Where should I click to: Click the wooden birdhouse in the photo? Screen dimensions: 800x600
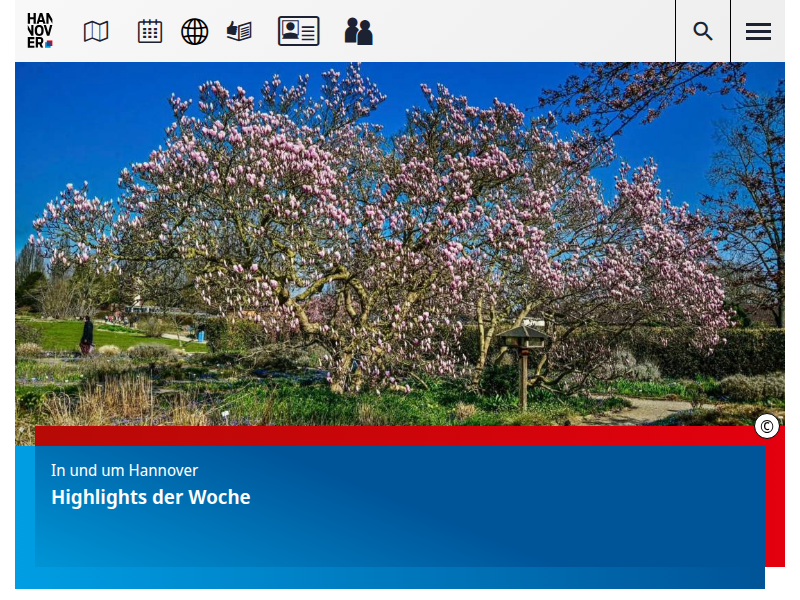click(523, 340)
